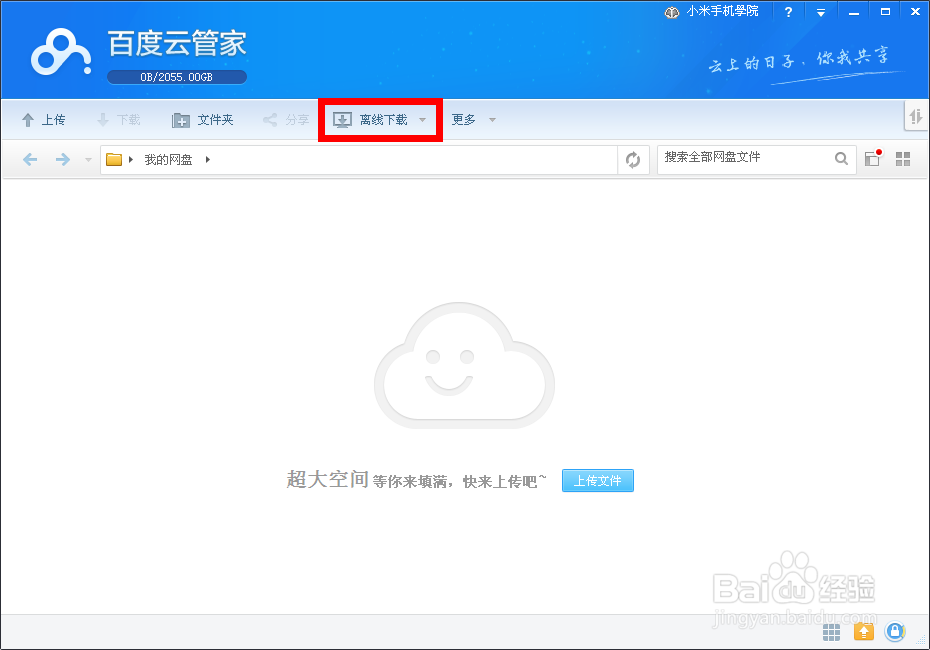Screen dimensions: 930x650
Task: Switch to grid view icon
Action: point(903,158)
